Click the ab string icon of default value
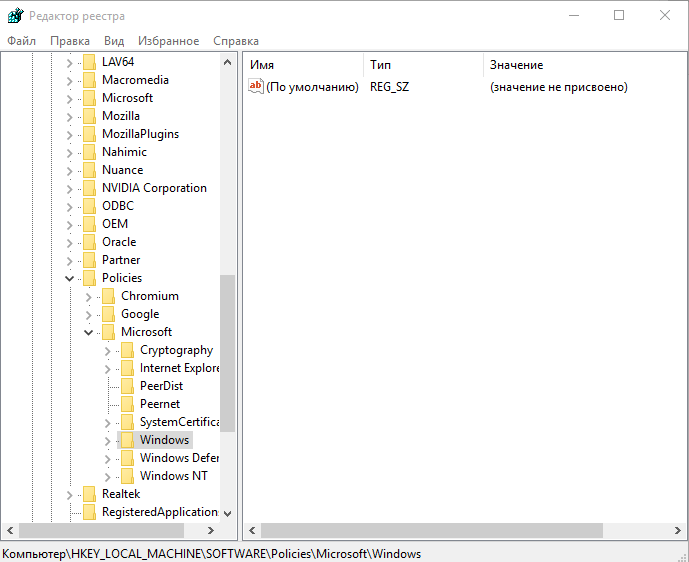 (x=256, y=87)
